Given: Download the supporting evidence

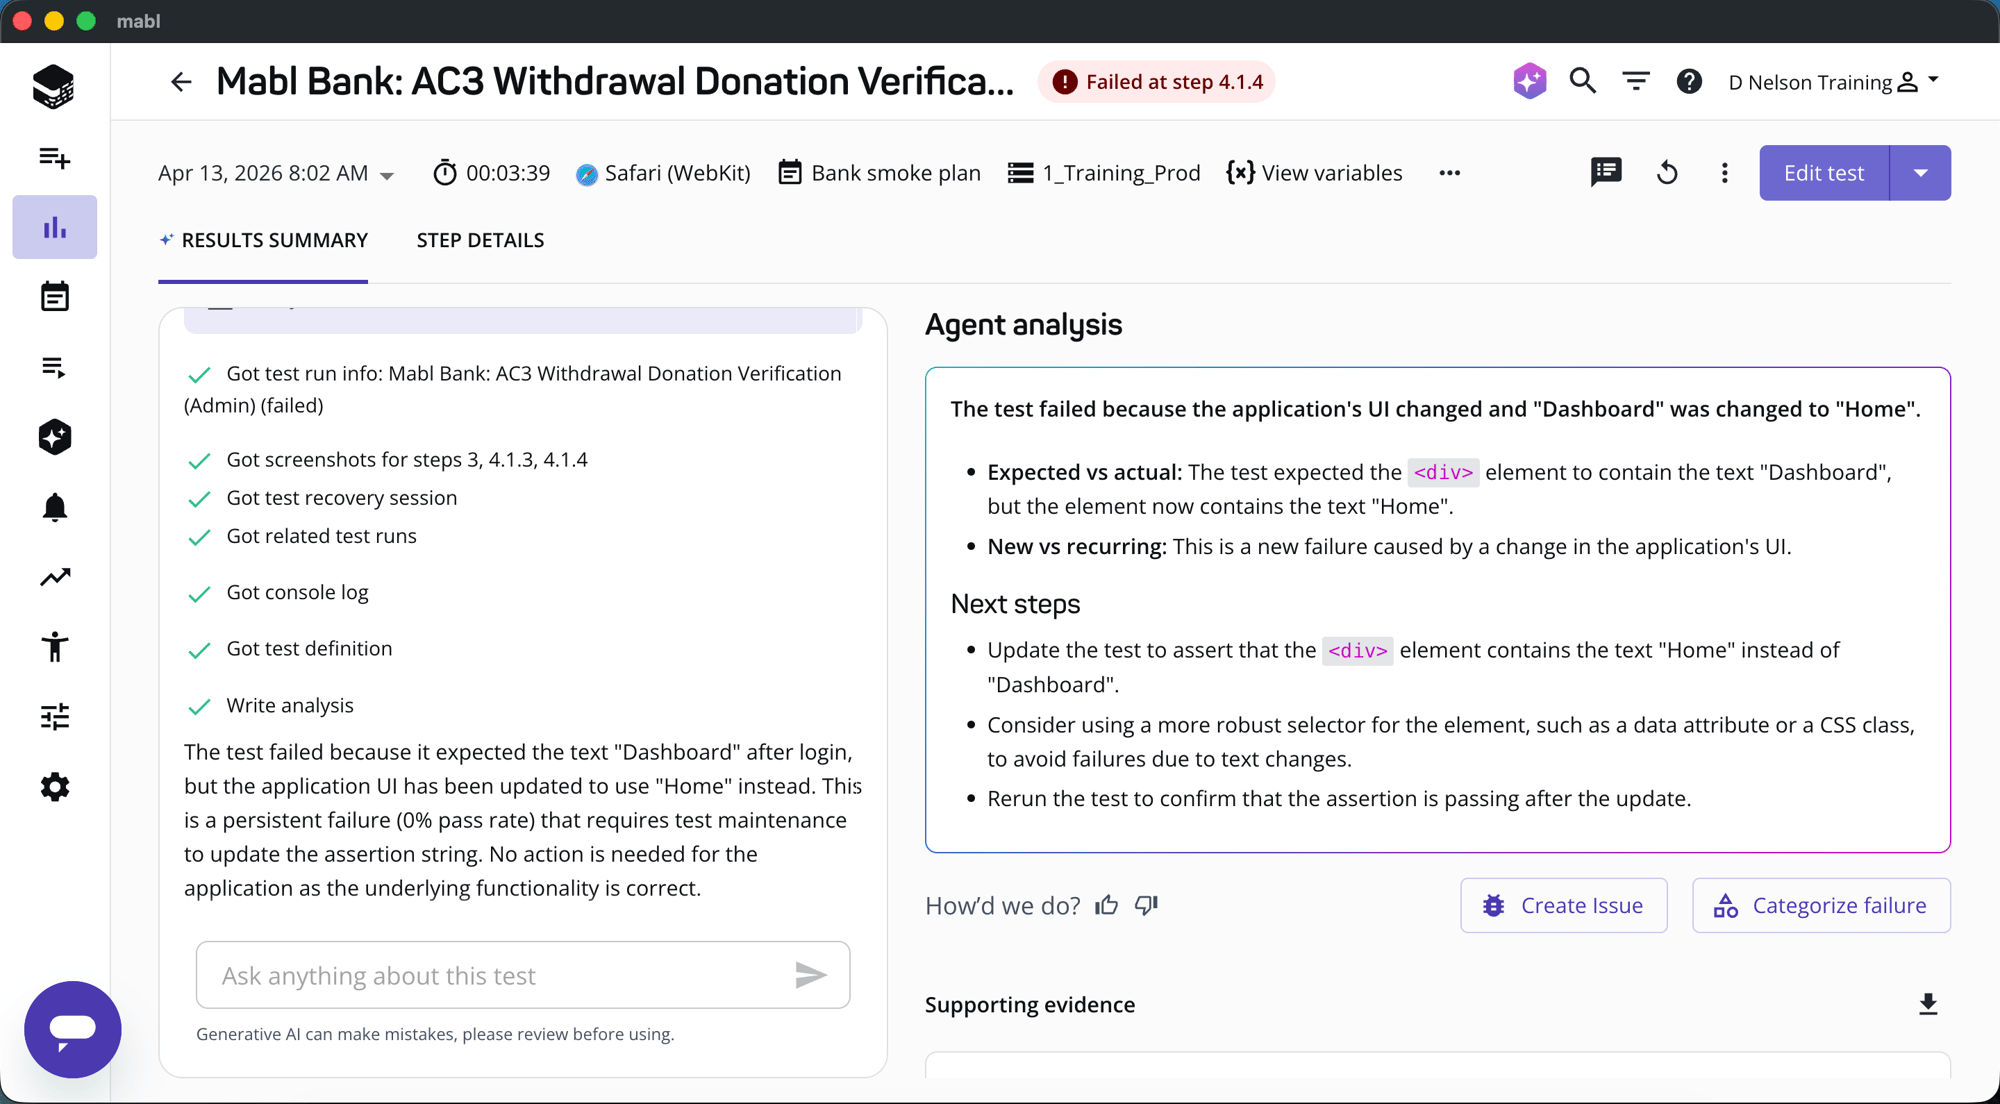Looking at the screenshot, I should click(1928, 1004).
